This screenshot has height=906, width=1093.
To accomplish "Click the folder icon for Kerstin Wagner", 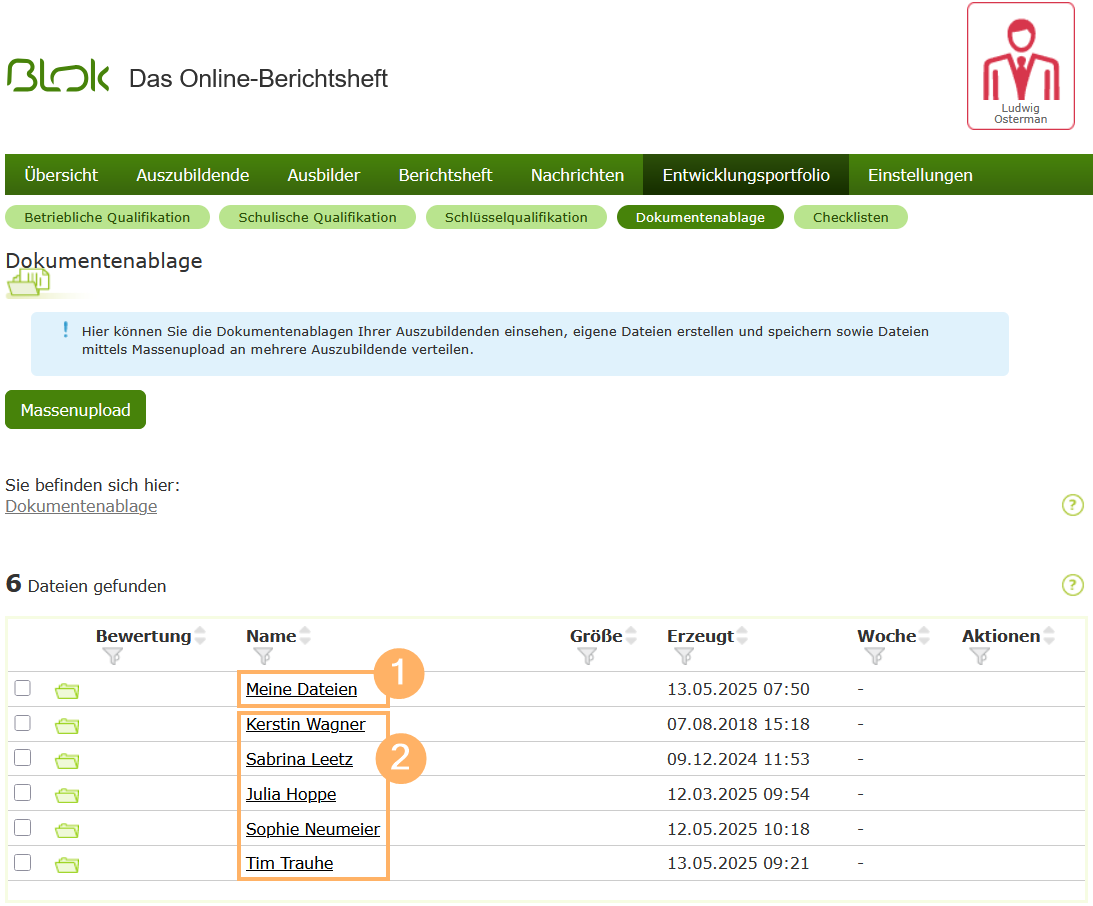I will point(66,725).
